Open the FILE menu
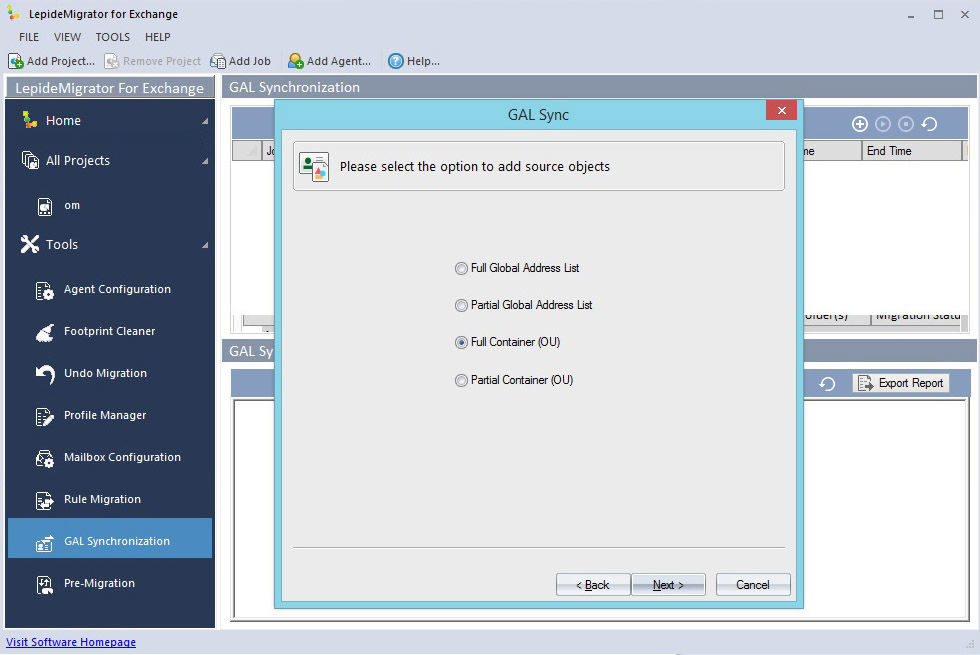Image resolution: width=980 pixels, height=655 pixels. (x=29, y=37)
